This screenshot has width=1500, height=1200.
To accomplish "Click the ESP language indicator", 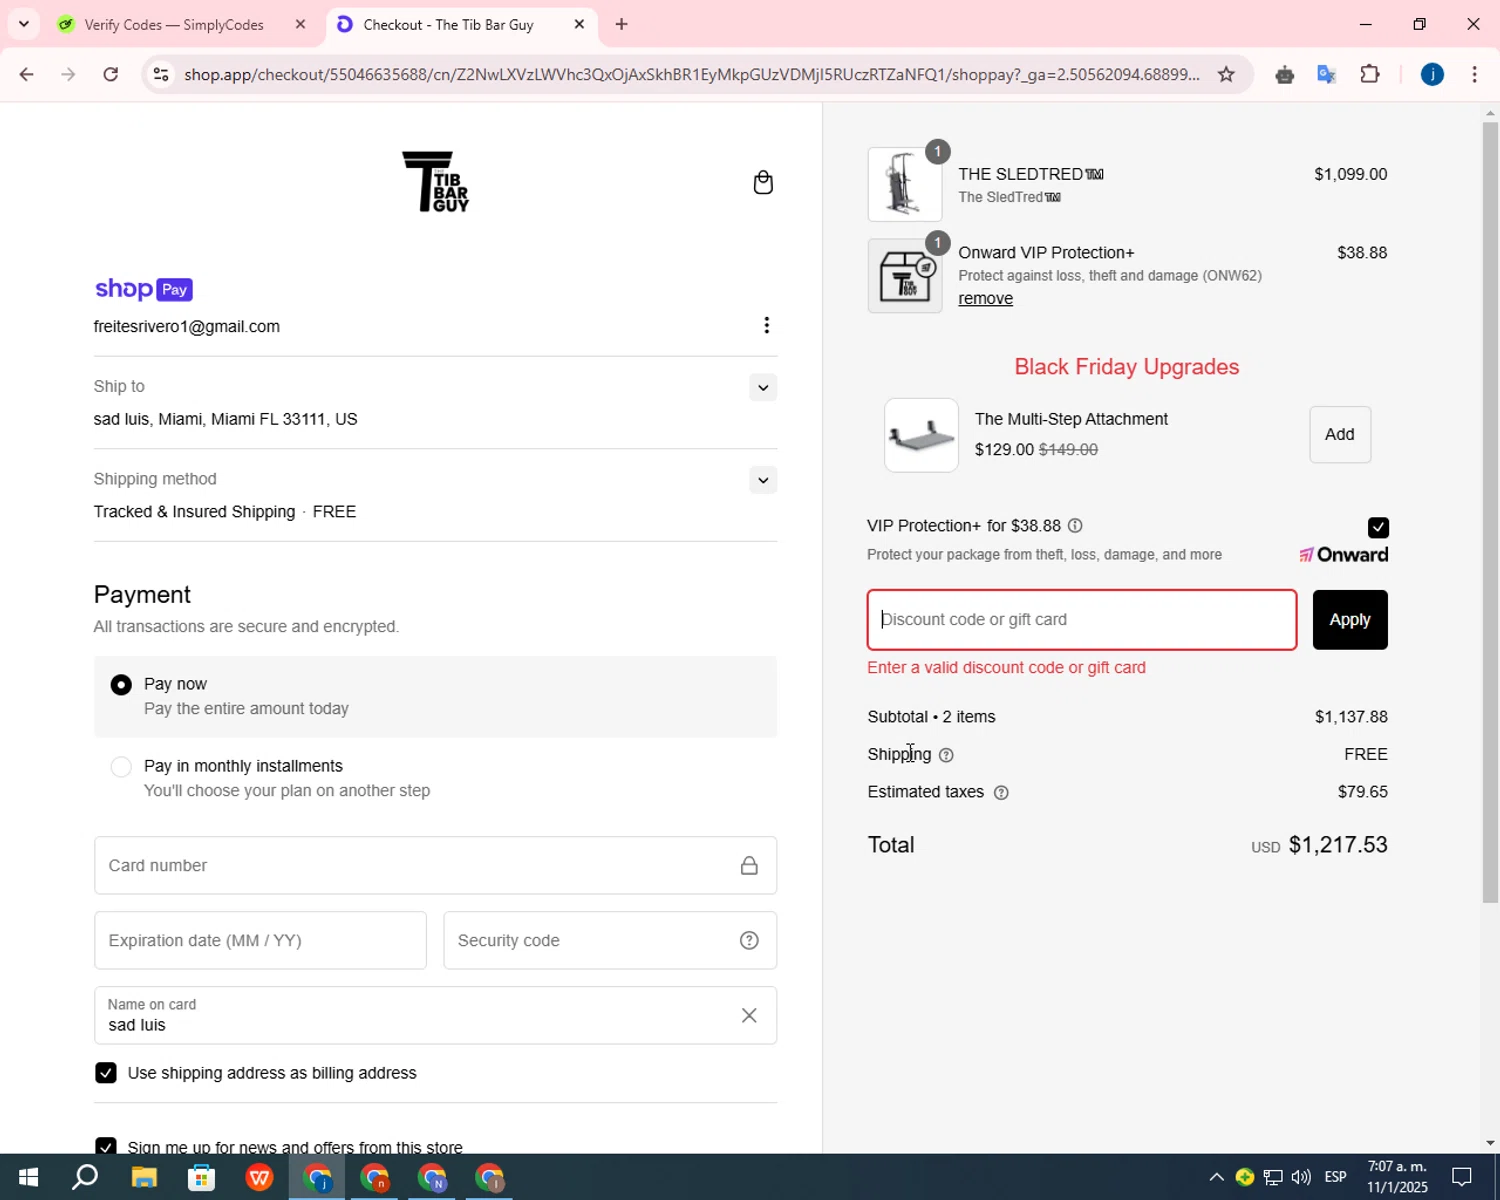I will coord(1336,1177).
